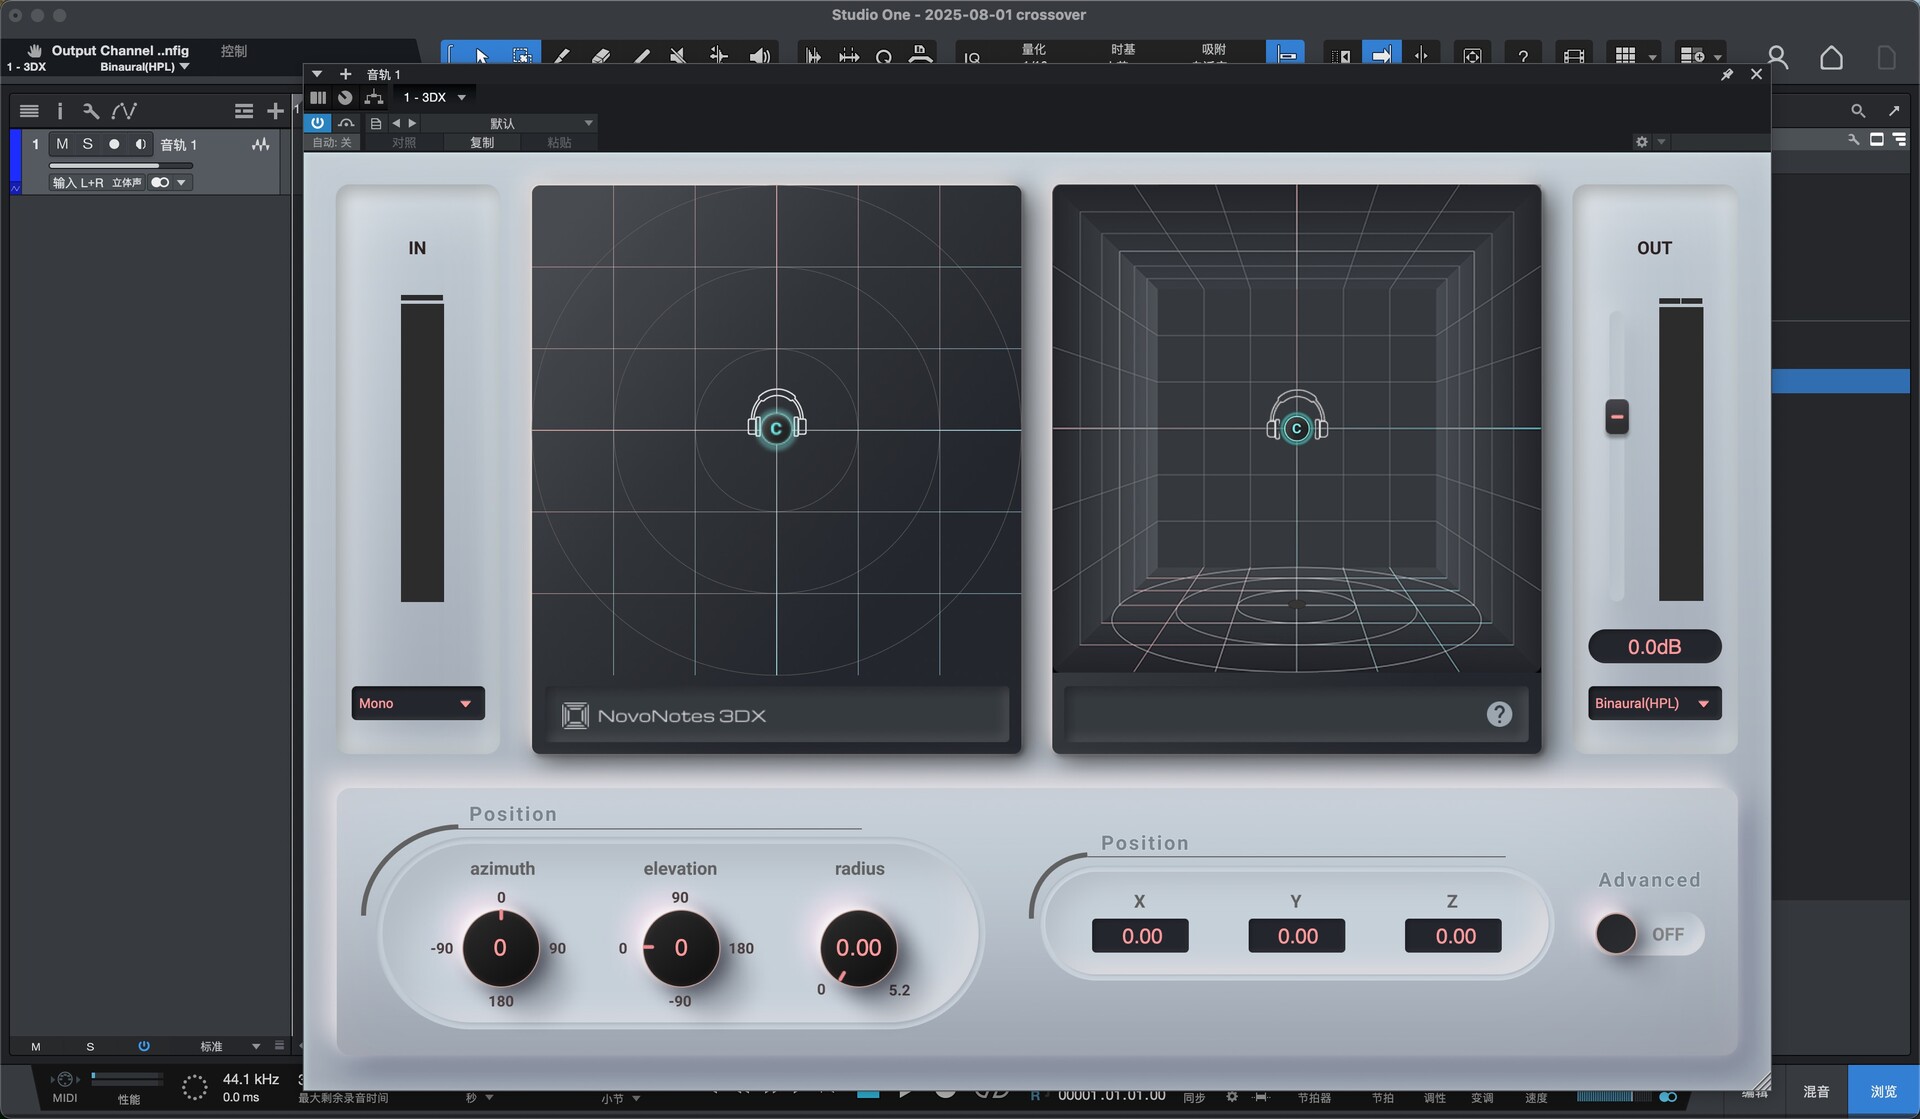Toggle the plugin power bypass button
Viewport: 1920px width, 1119px height.
[x=317, y=123]
